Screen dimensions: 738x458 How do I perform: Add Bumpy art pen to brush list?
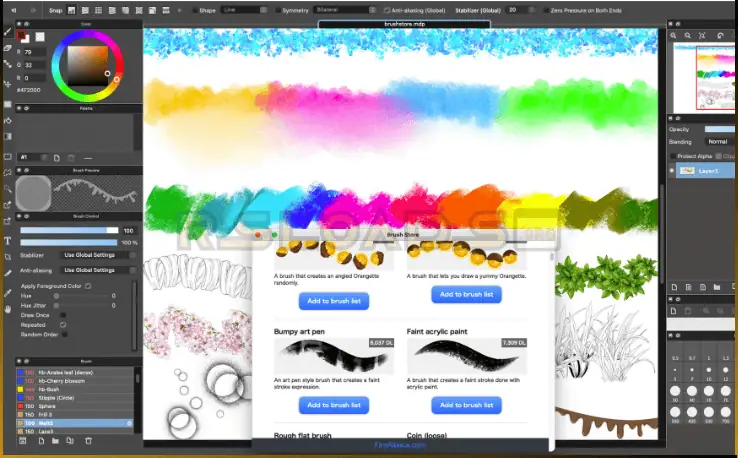pos(333,405)
